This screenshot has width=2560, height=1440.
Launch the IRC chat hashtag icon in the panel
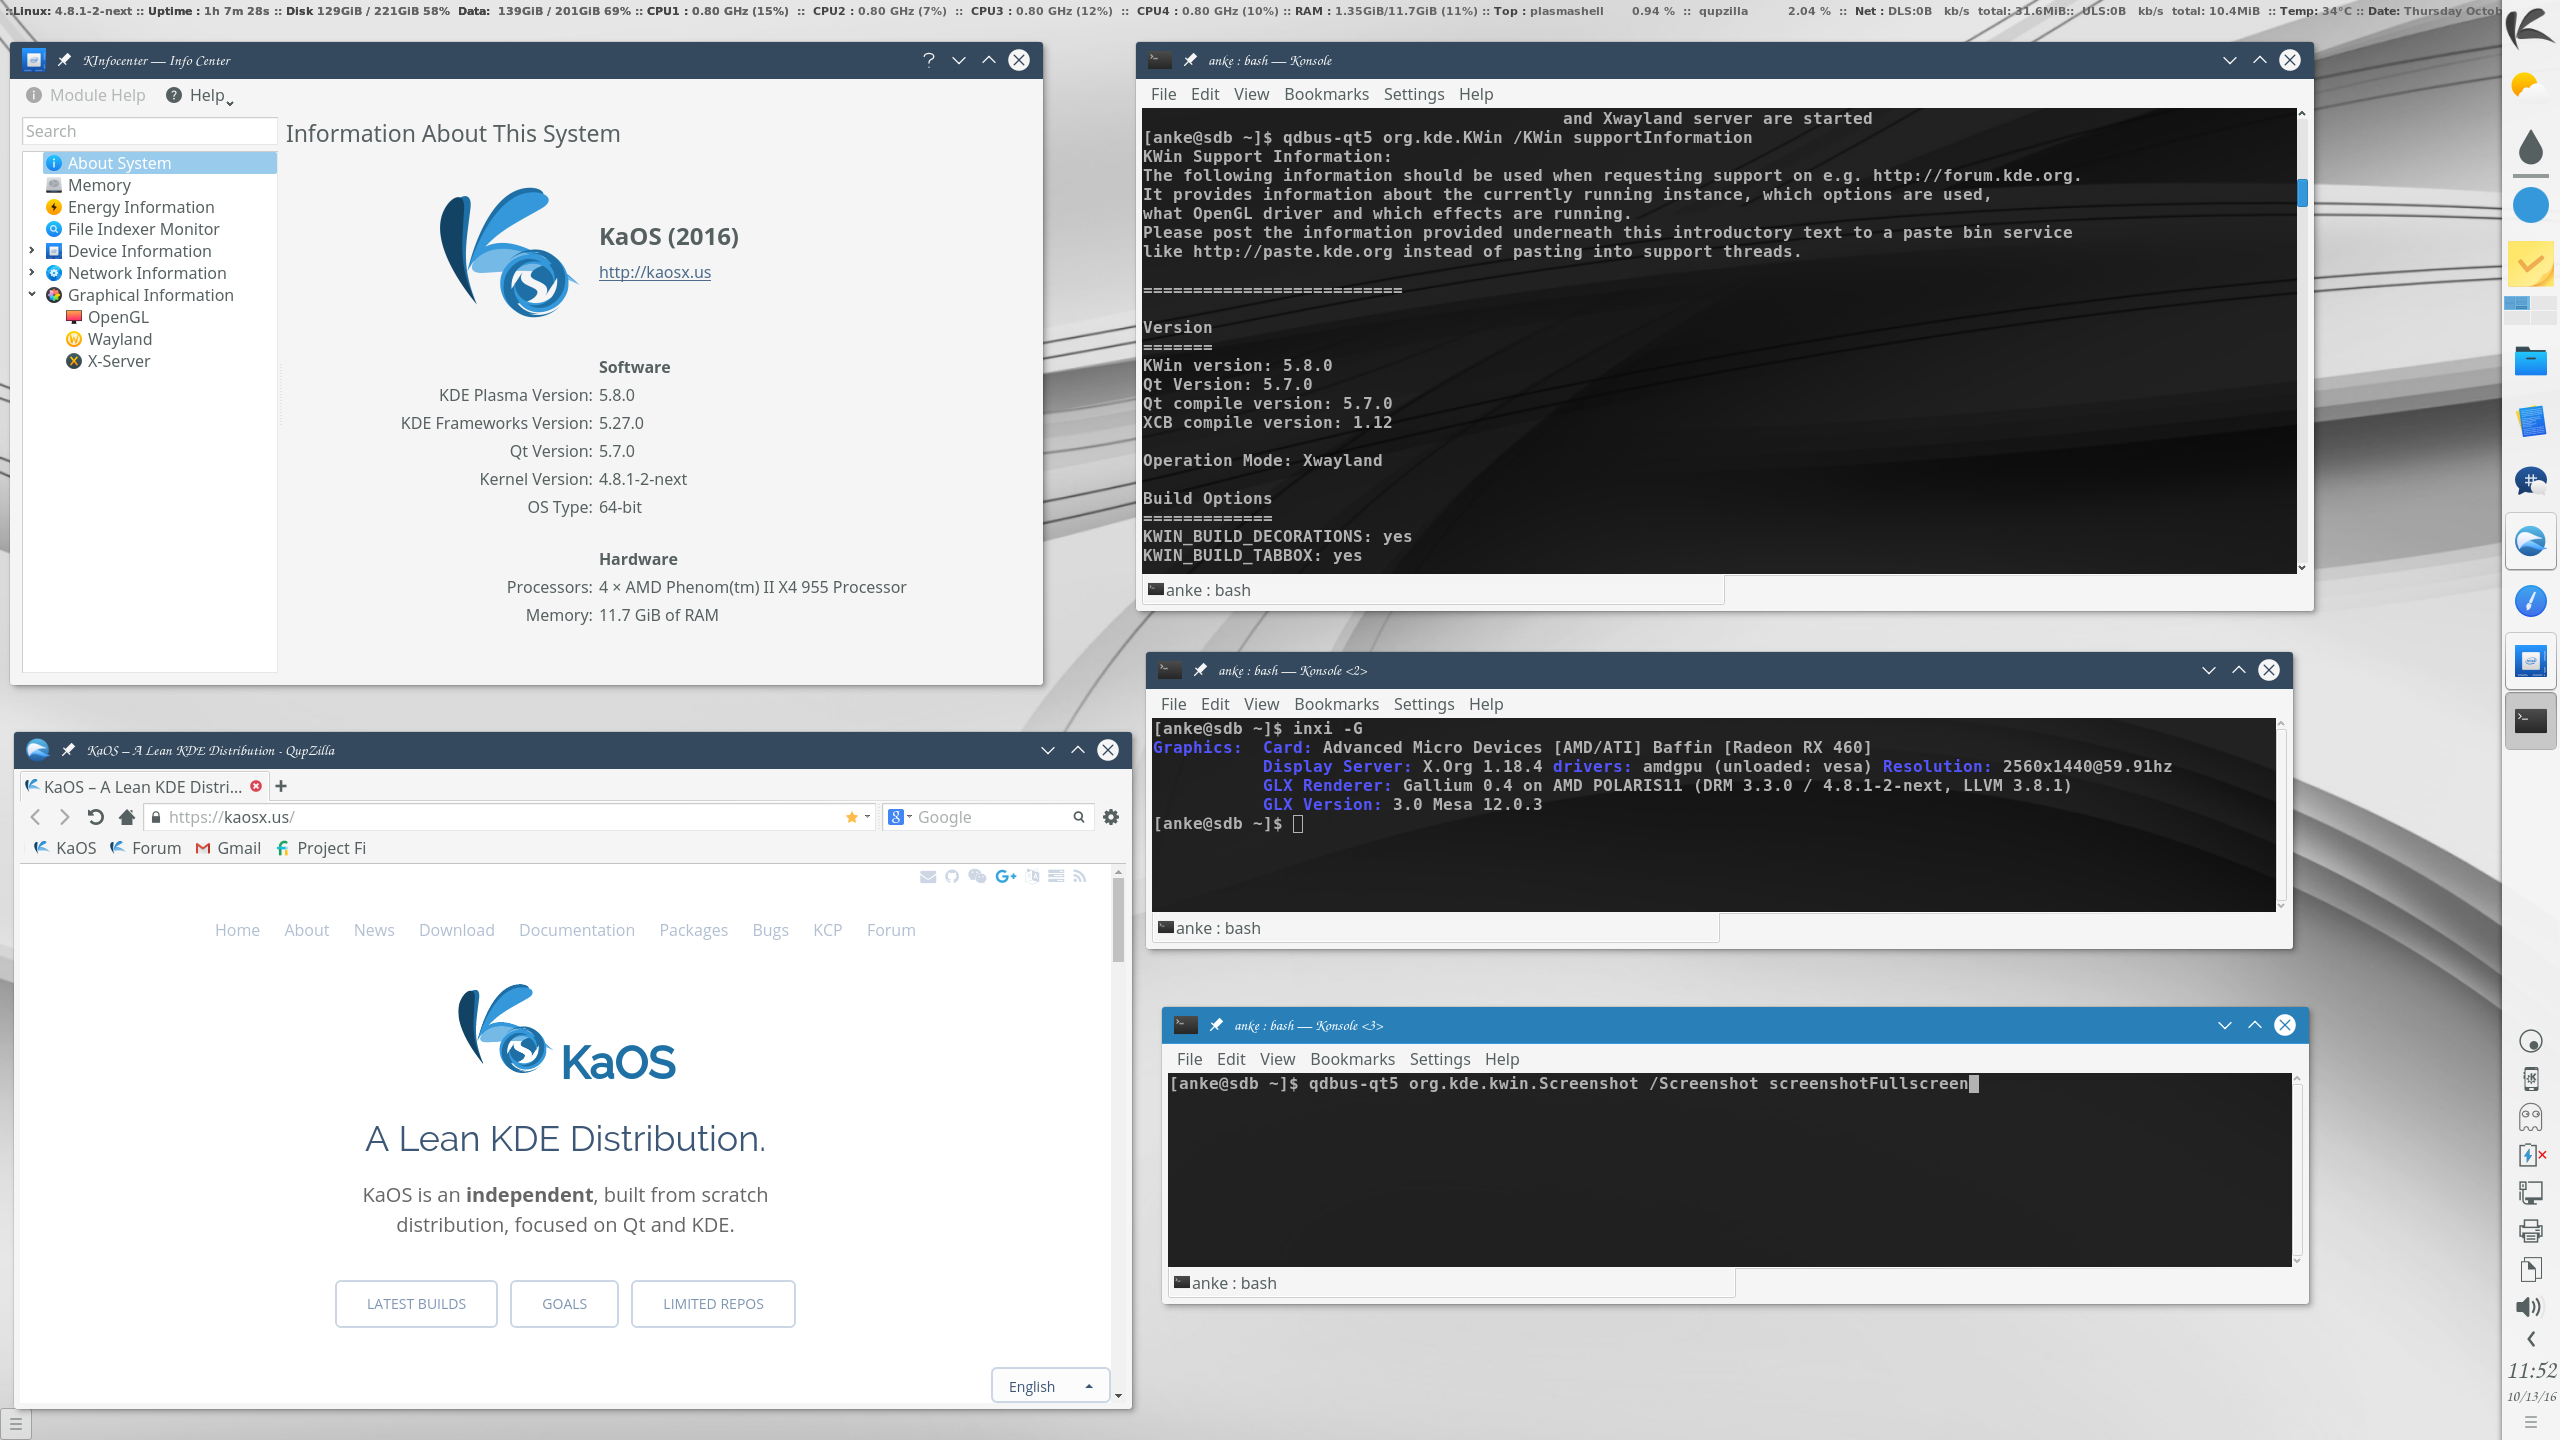(x=2530, y=481)
